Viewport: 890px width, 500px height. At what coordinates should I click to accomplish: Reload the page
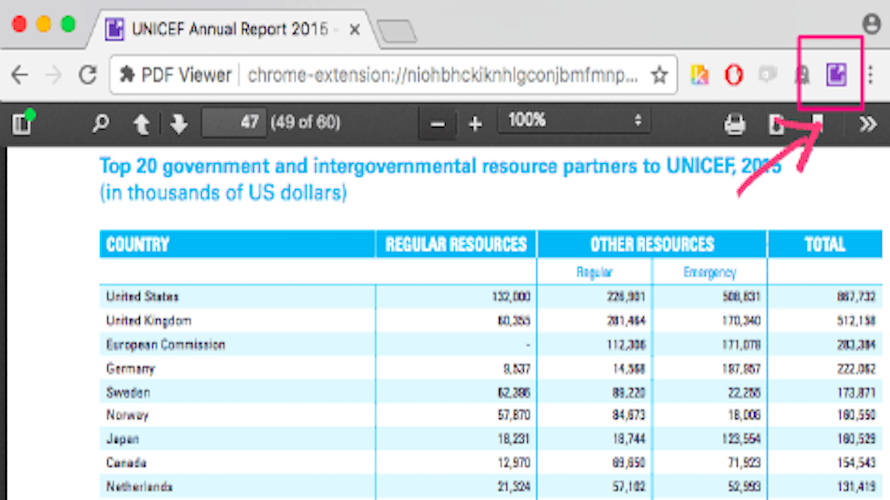(x=88, y=75)
